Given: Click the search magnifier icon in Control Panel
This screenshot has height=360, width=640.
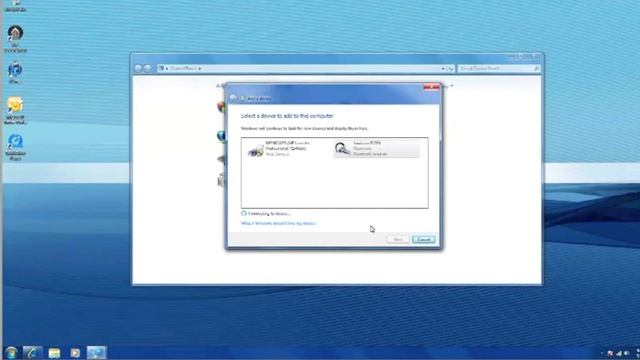Looking at the screenshot, I should [536, 69].
